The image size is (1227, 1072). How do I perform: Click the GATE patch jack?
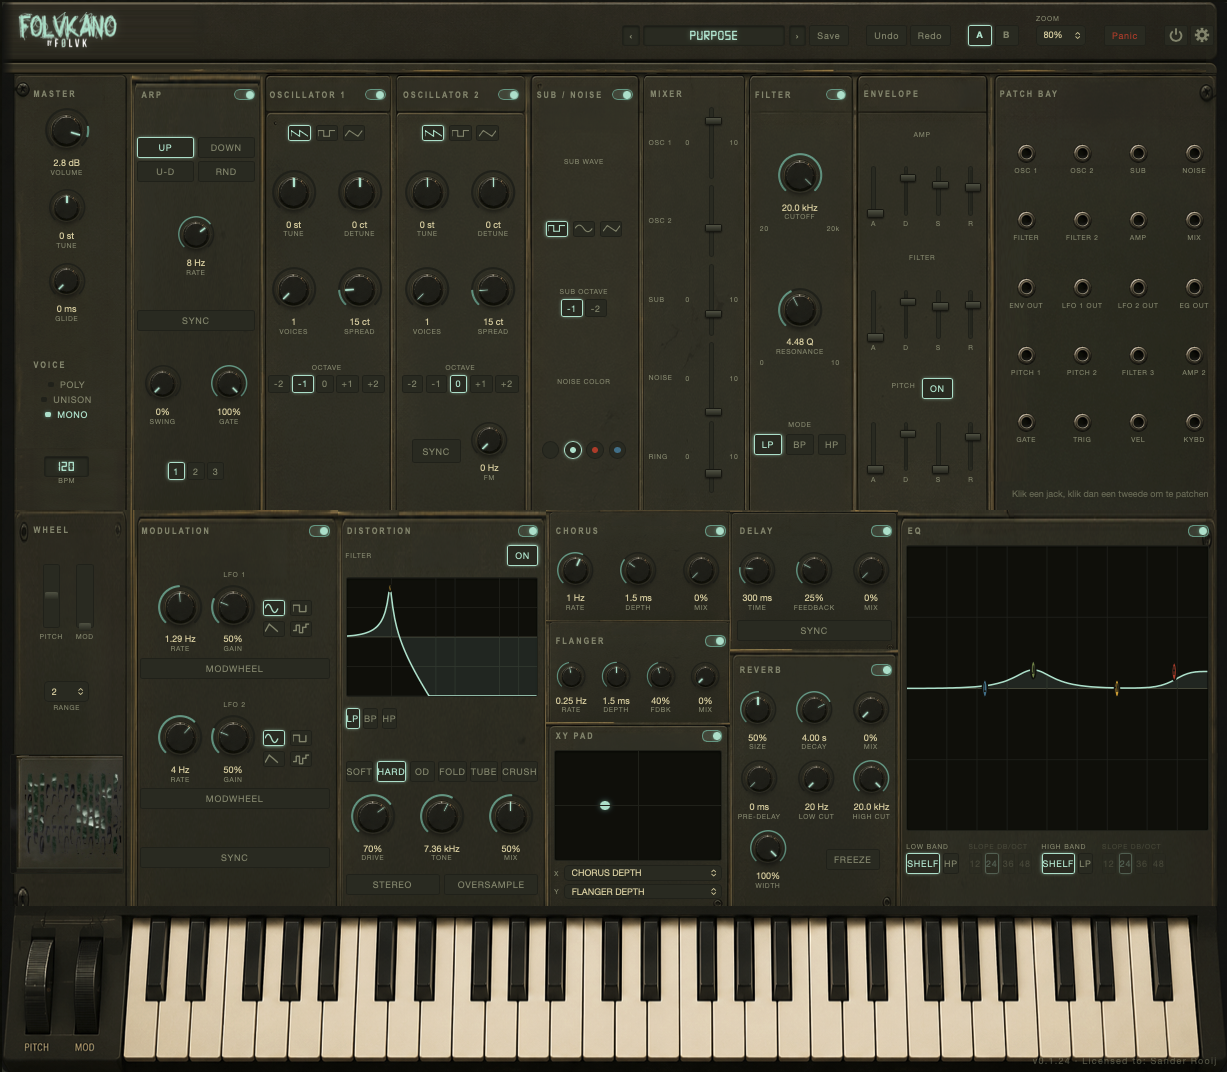pyautogui.click(x=1026, y=422)
